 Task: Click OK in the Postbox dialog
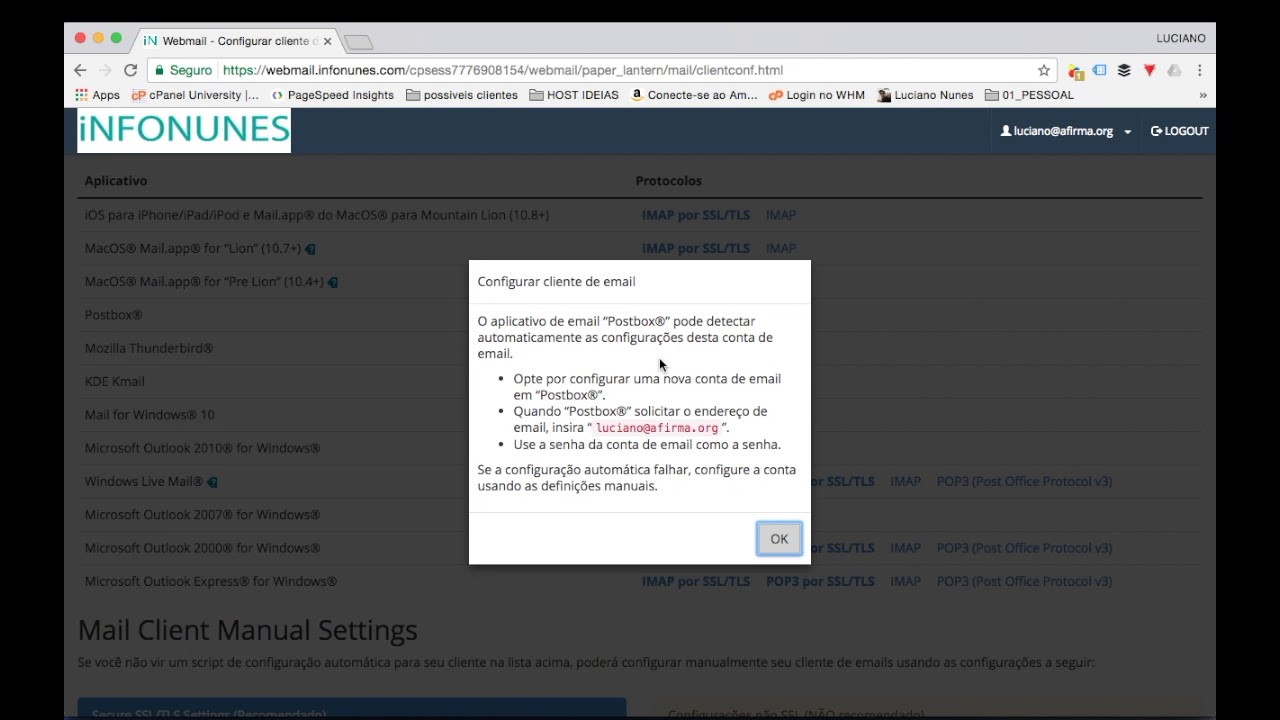point(779,539)
